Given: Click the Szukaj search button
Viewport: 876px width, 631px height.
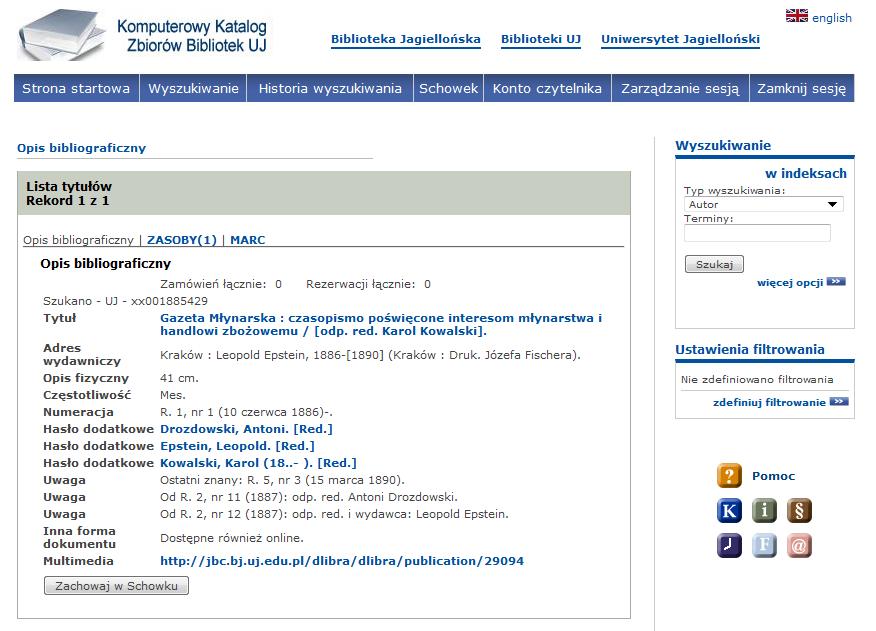Looking at the screenshot, I should coord(715,264).
